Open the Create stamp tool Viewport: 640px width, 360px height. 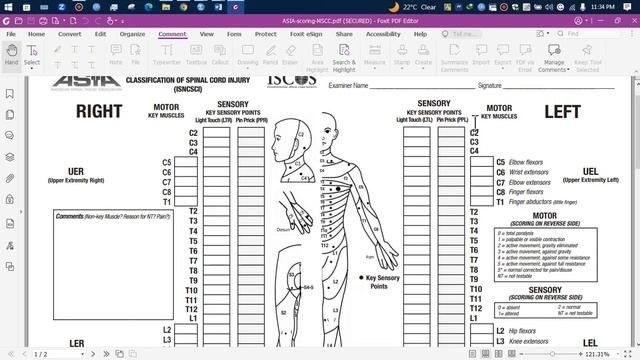click(x=423, y=55)
